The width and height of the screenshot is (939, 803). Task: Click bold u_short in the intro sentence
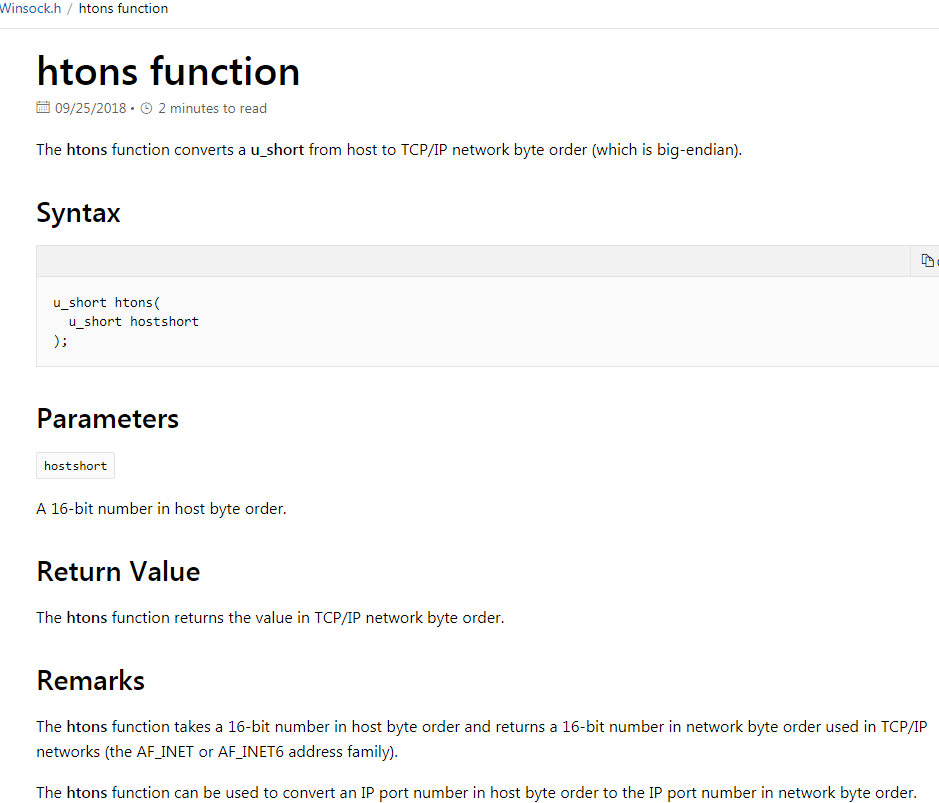tap(277, 150)
